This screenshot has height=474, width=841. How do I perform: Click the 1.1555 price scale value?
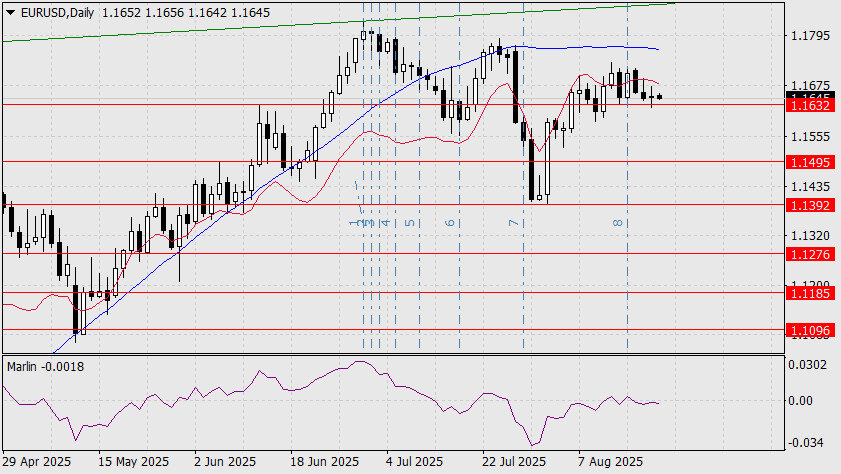coord(810,137)
